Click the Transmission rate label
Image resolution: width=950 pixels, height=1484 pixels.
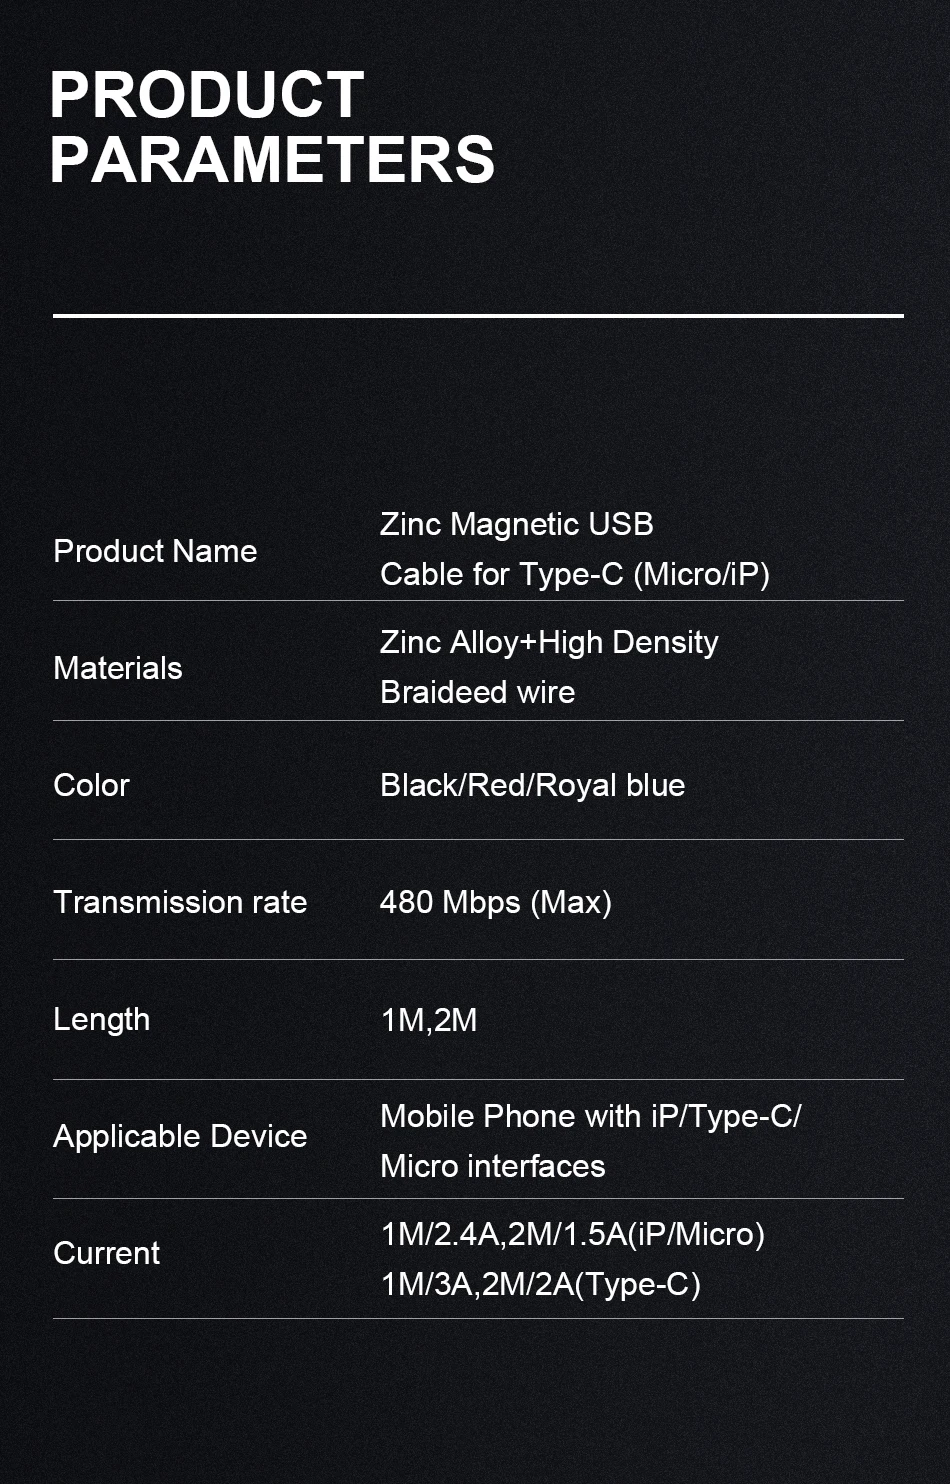(x=180, y=902)
